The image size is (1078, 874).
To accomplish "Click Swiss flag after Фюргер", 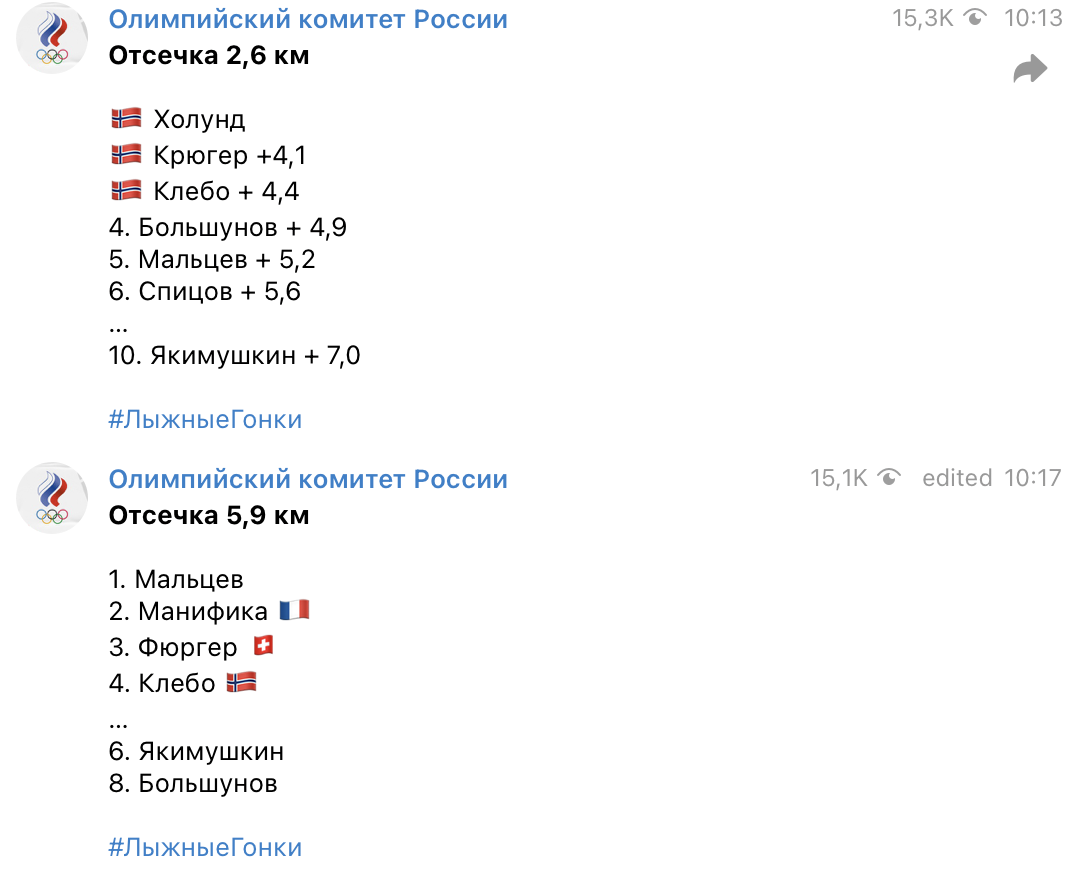I will pyautogui.click(x=263, y=646).
